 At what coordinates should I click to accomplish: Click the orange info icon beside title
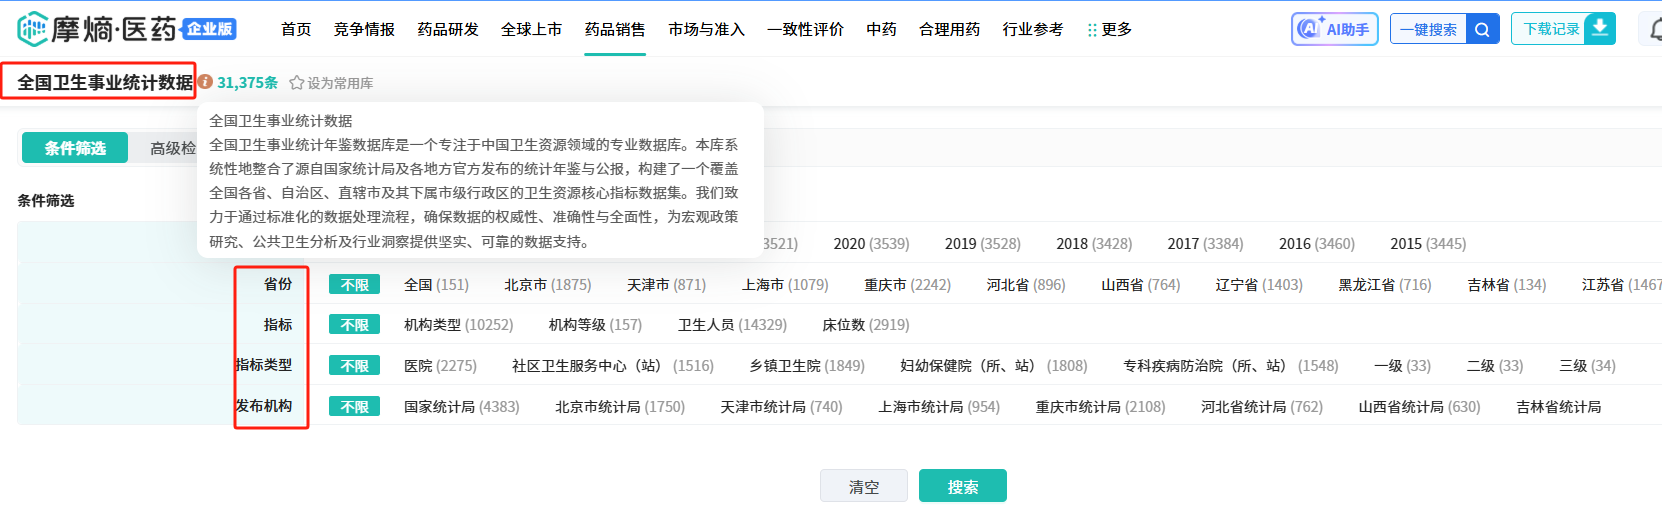[205, 82]
